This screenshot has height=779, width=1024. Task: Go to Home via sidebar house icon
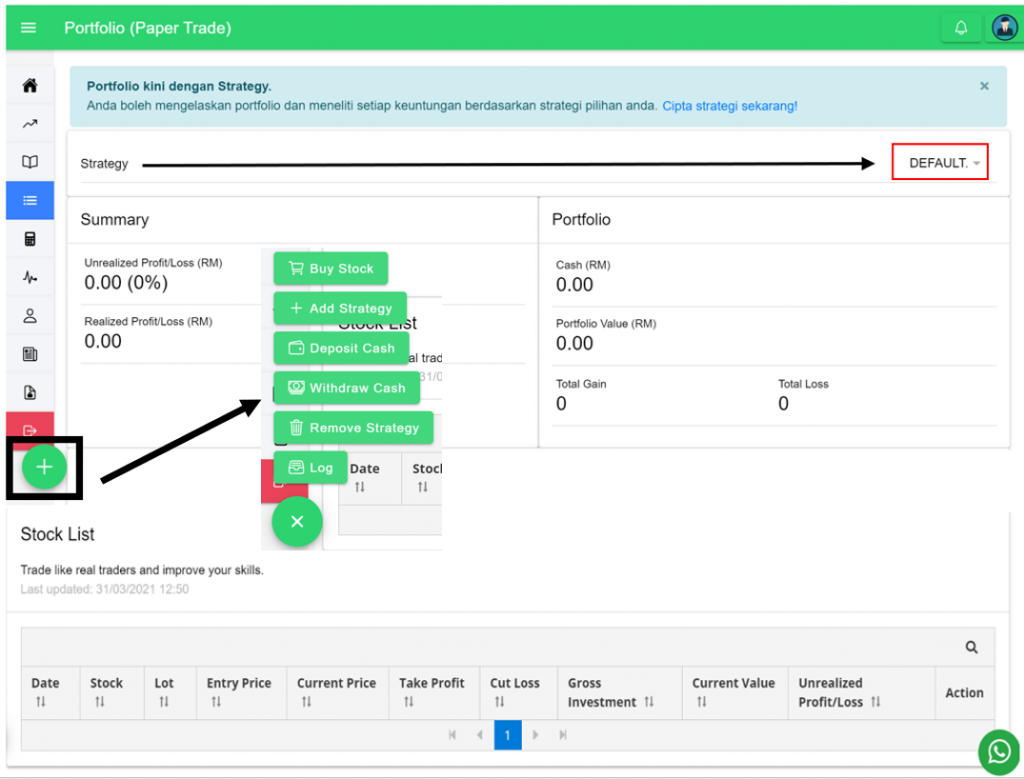[x=30, y=86]
